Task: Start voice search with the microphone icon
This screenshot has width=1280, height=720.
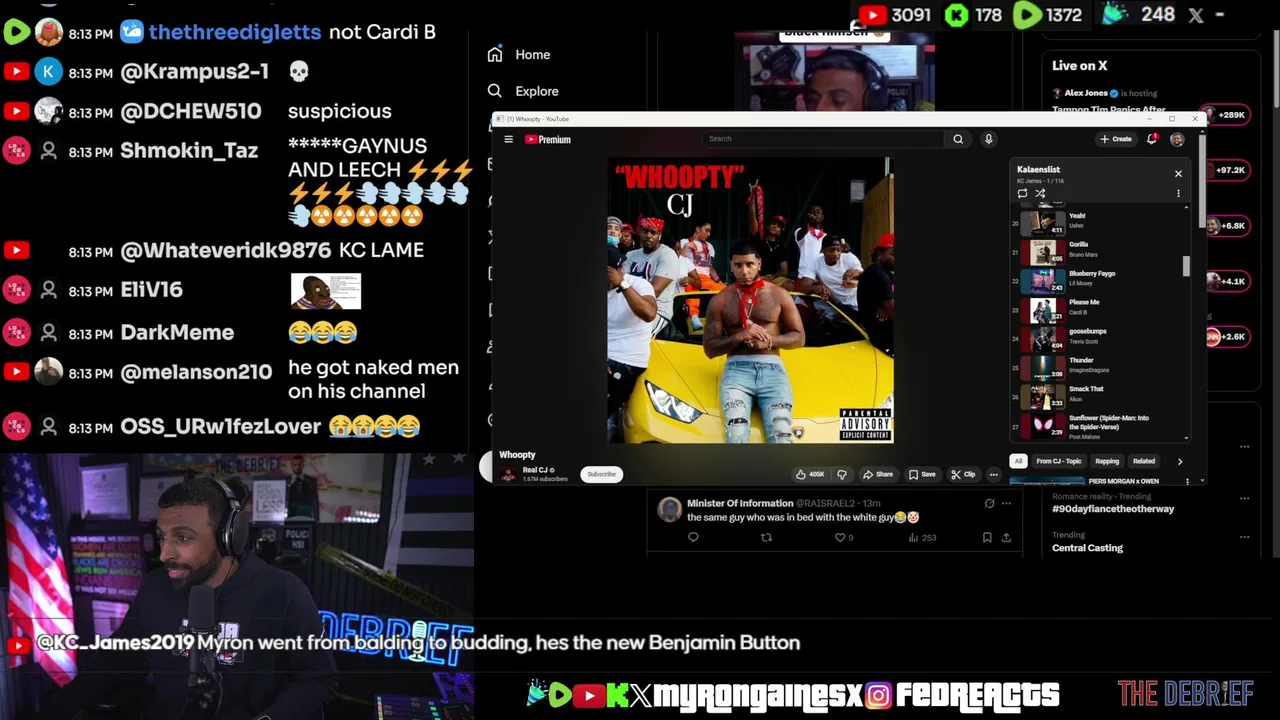Action: point(988,139)
